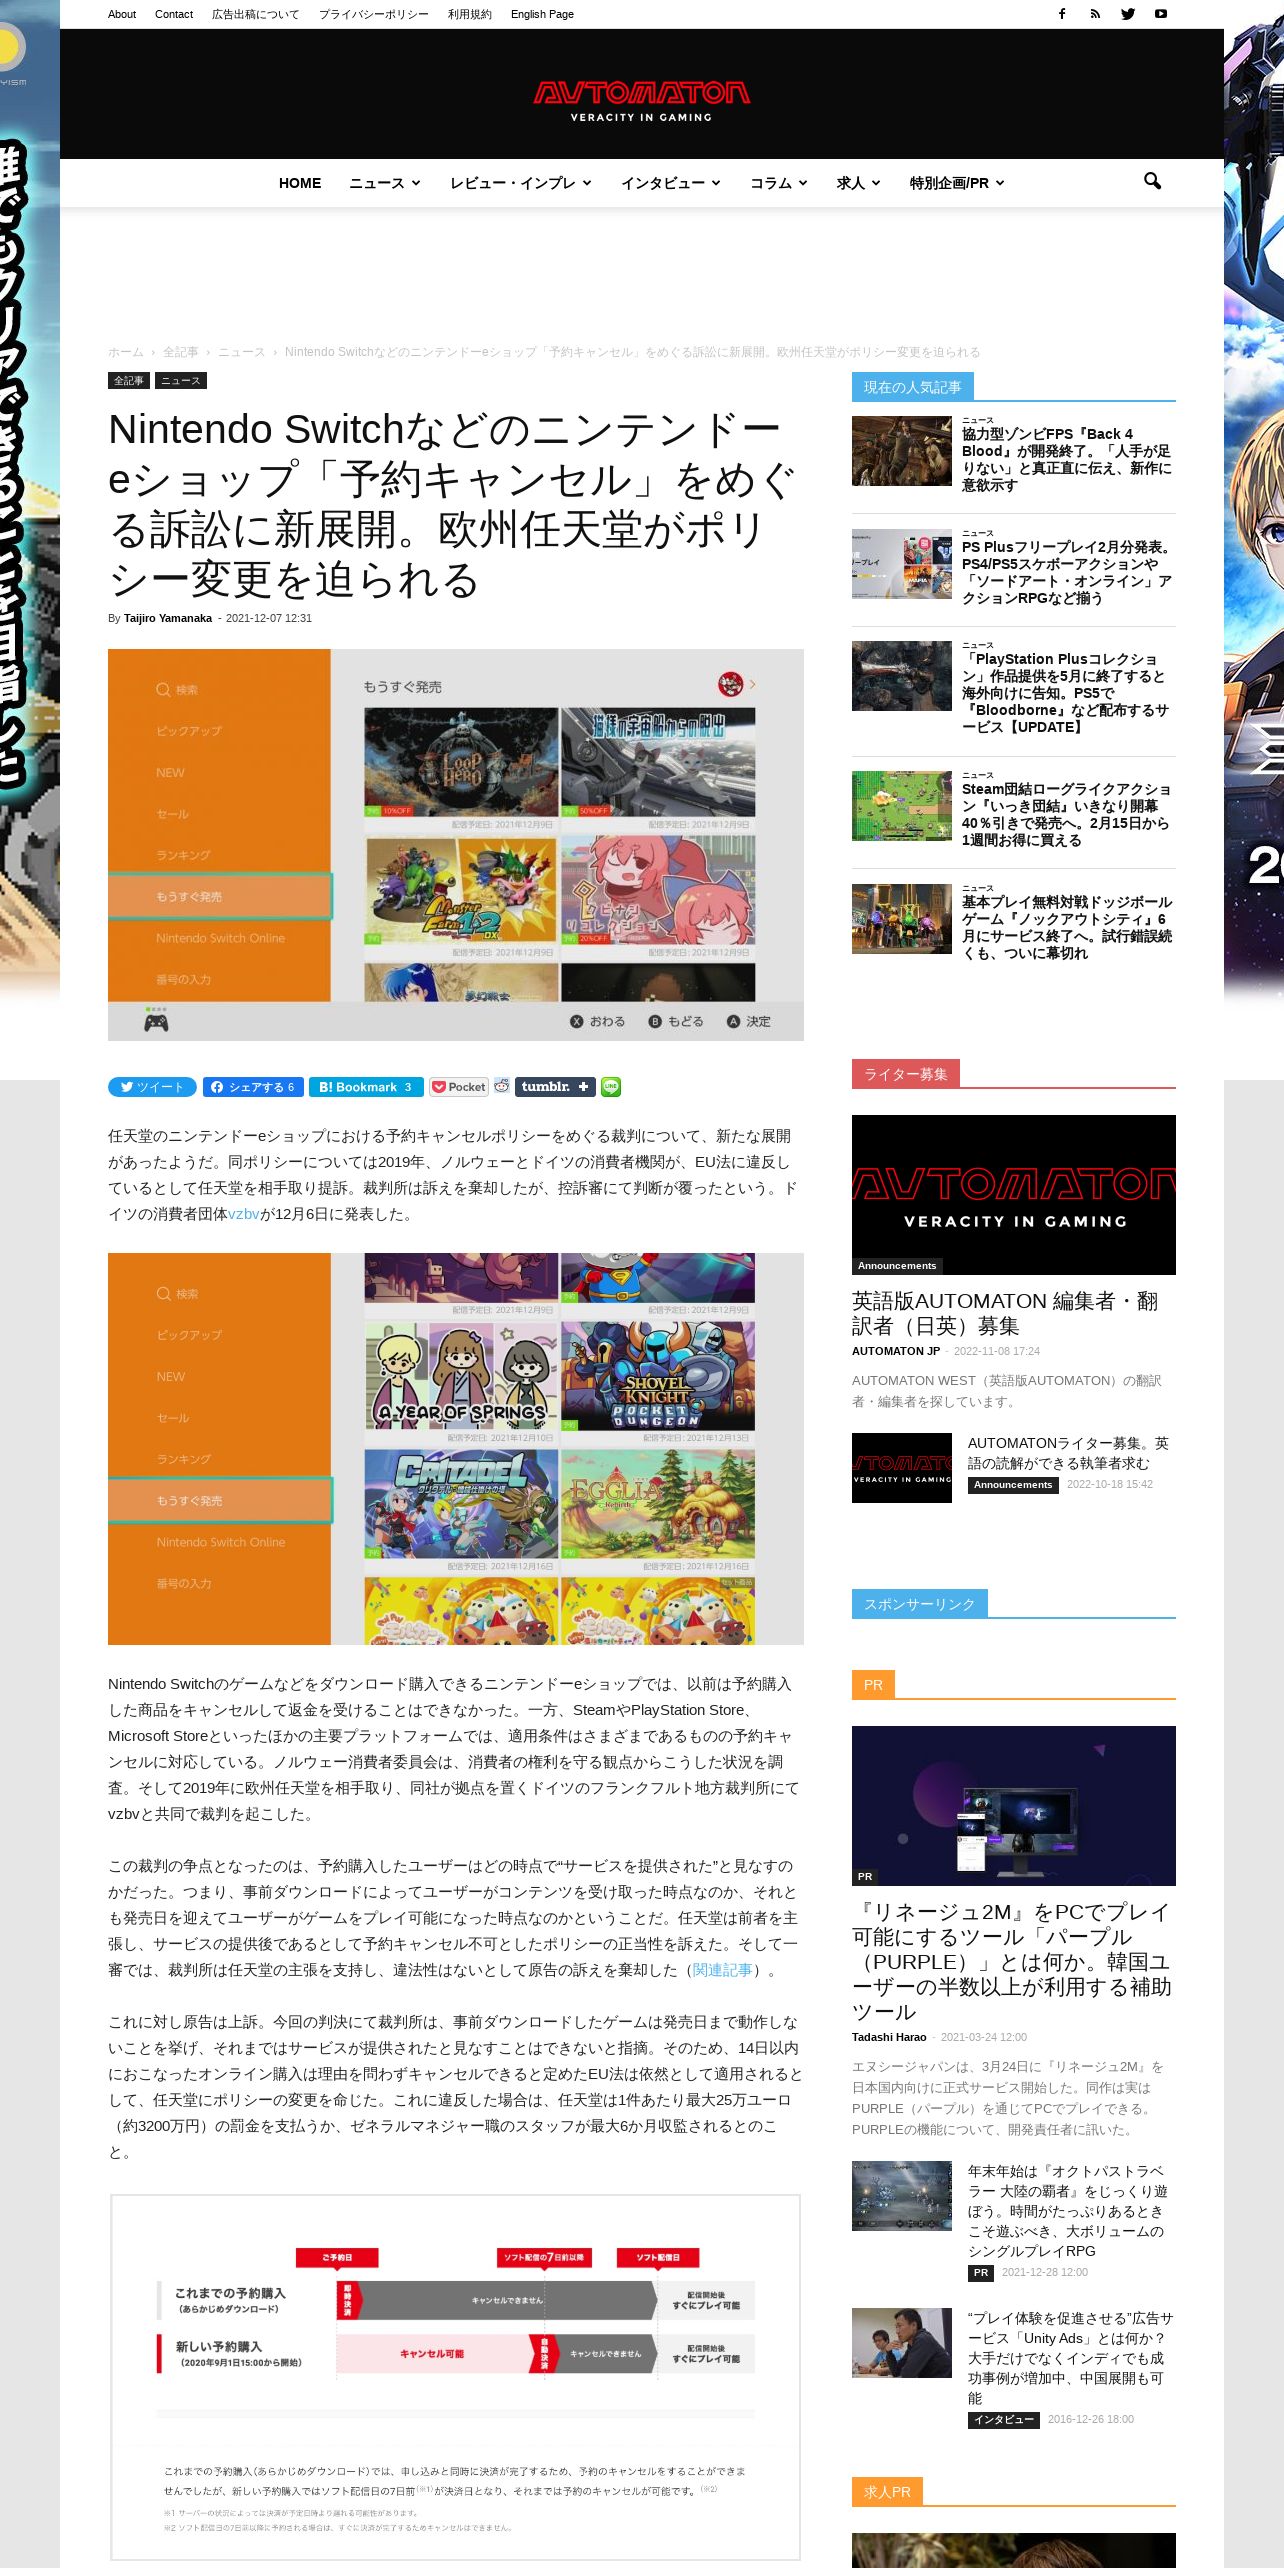Open 広告出稿について link

tap(255, 14)
